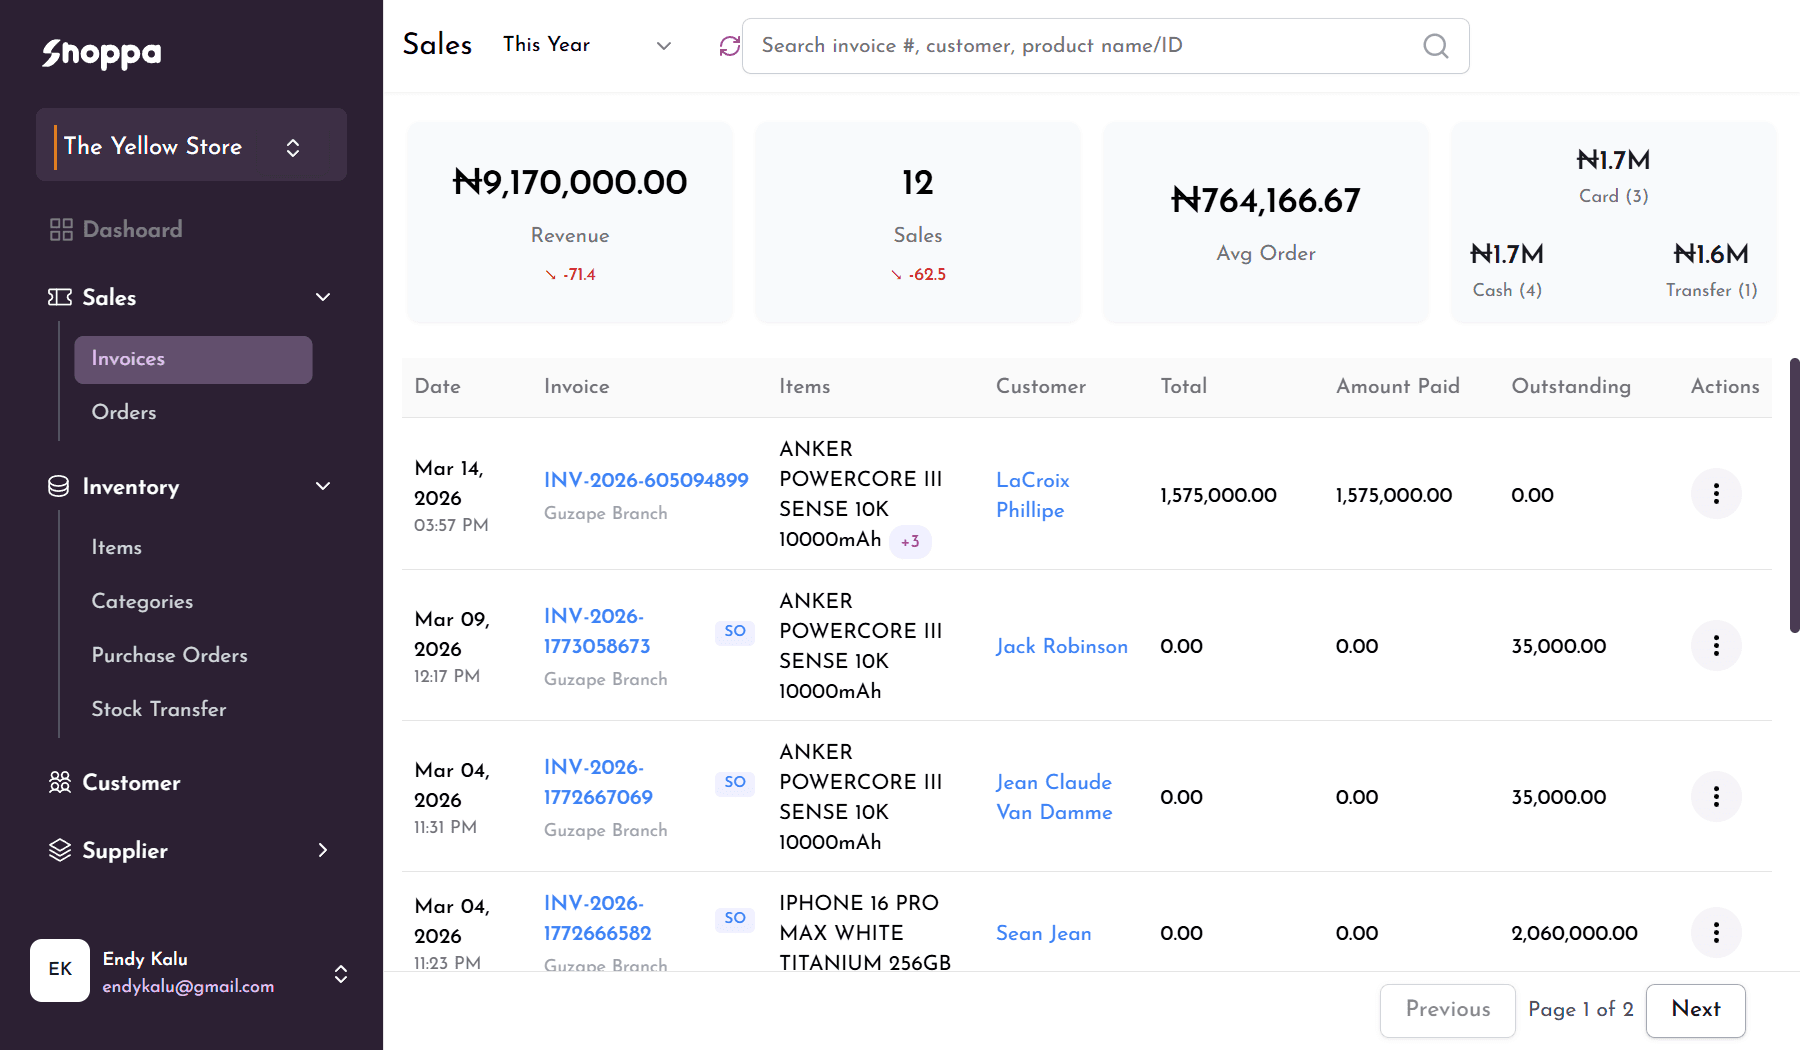Click the invoice search input field
This screenshot has width=1800, height=1050.
click(x=1050, y=45)
